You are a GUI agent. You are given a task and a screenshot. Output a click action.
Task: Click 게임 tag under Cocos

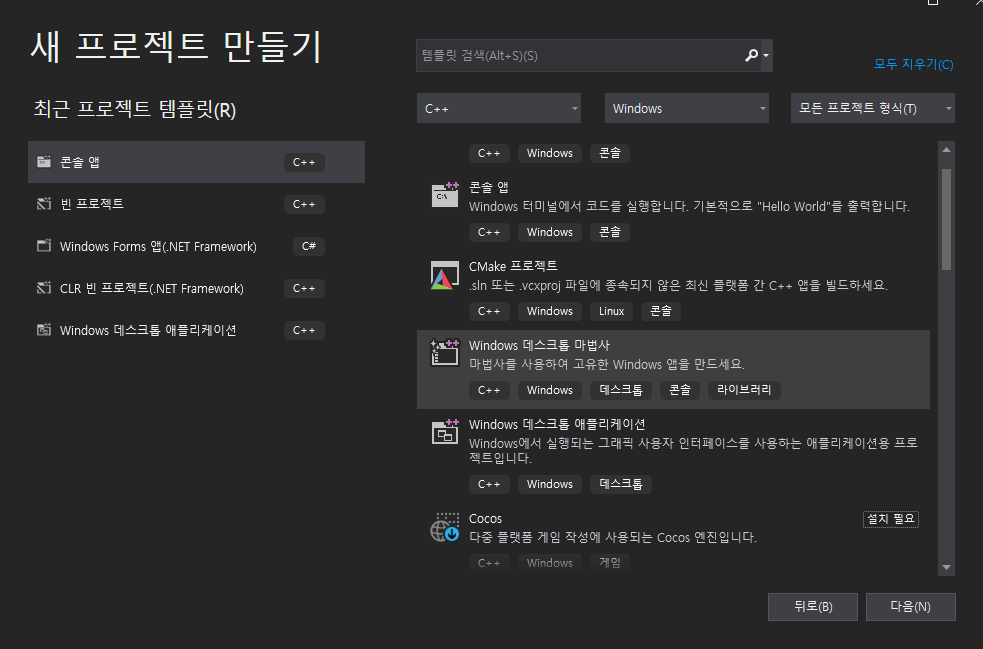click(x=609, y=562)
